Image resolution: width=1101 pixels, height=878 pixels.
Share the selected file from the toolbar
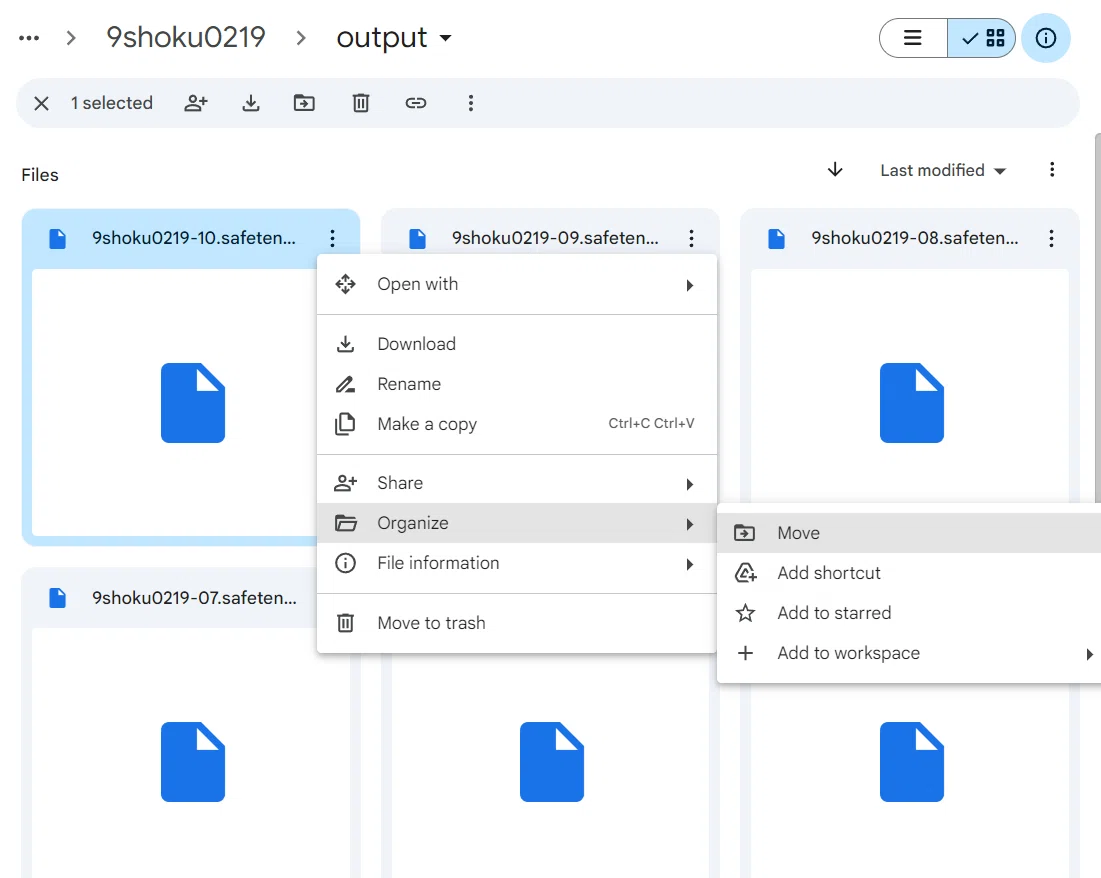click(196, 103)
